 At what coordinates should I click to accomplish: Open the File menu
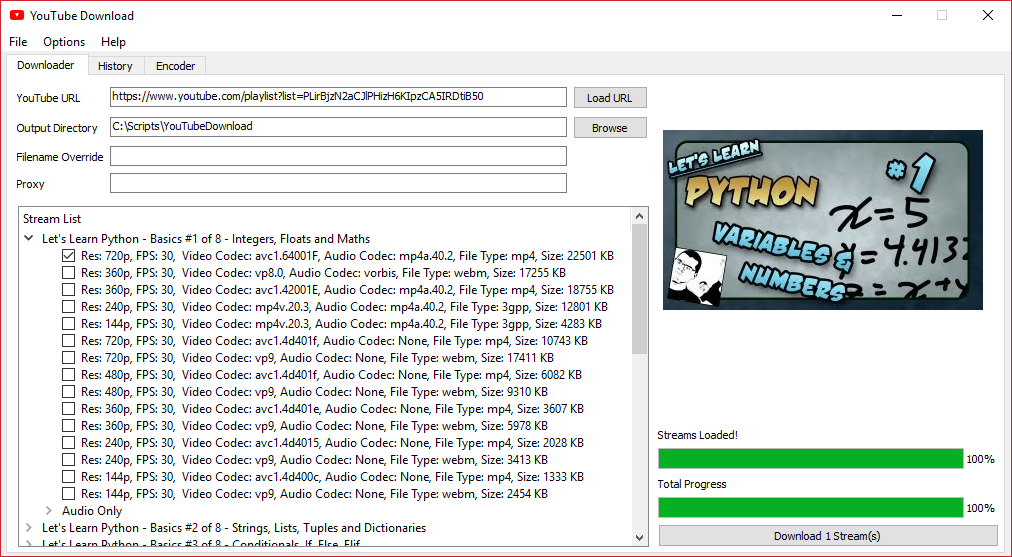pyautogui.click(x=18, y=42)
